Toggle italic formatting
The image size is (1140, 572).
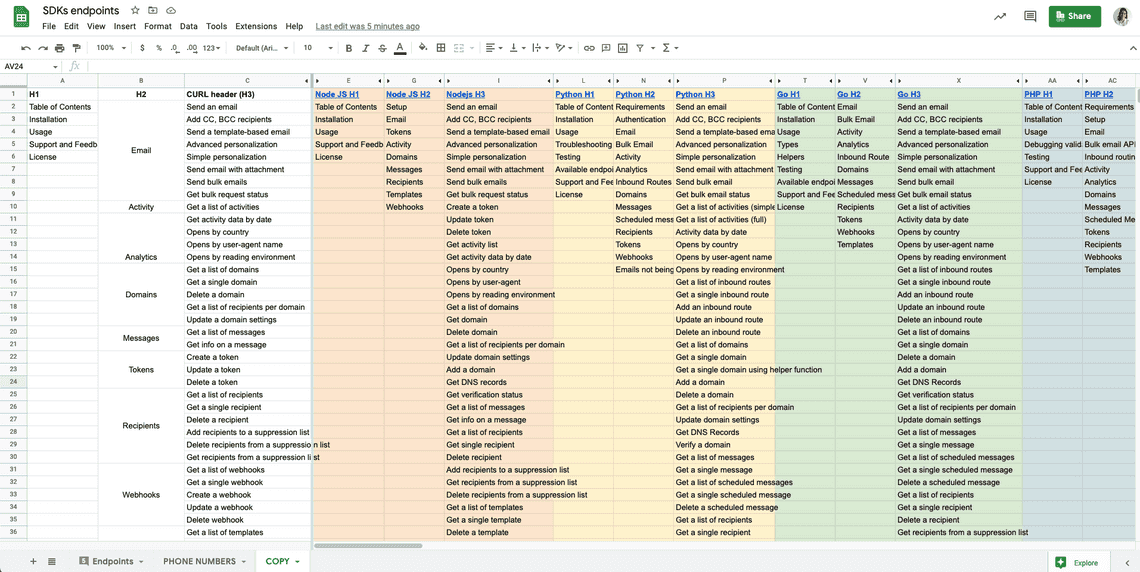366,48
